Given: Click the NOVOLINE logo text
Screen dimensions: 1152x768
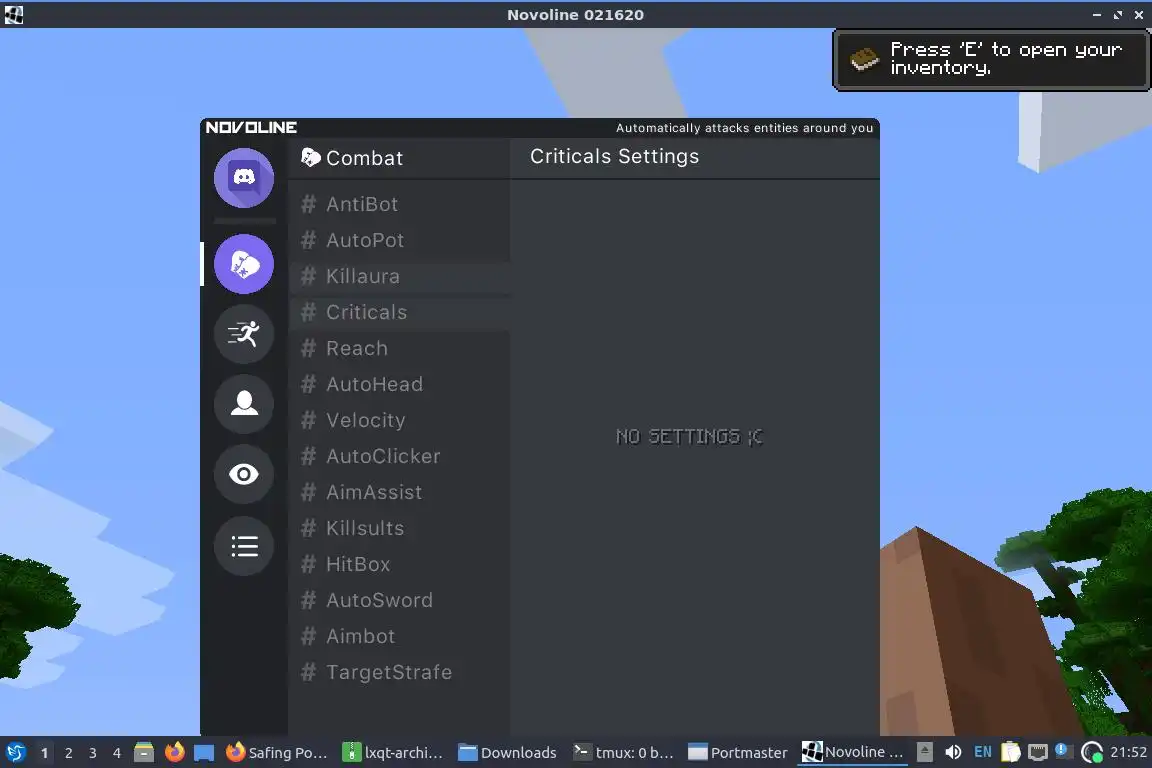Looking at the screenshot, I should pyautogui.click(x=251, y=127).
